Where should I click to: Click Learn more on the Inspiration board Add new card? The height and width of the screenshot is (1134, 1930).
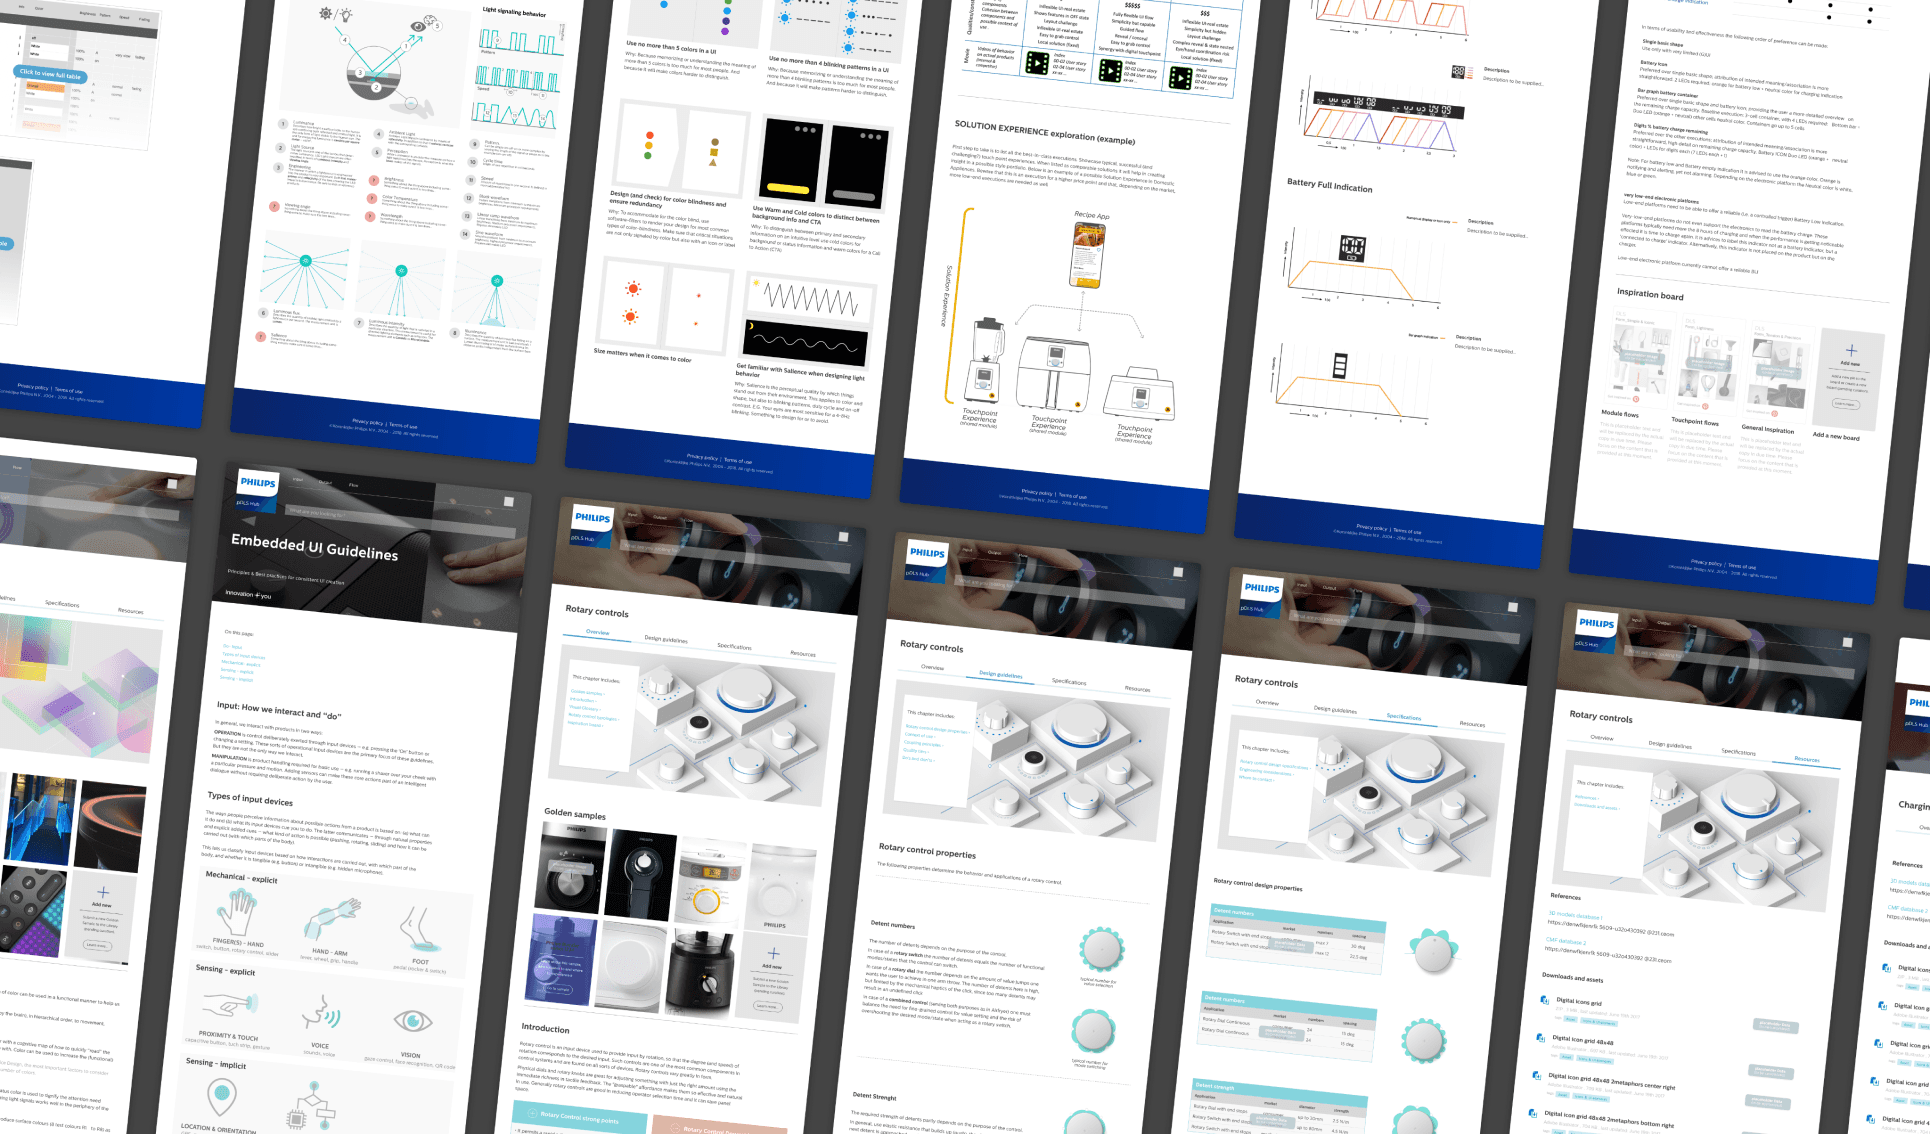tap(1845, 403)
